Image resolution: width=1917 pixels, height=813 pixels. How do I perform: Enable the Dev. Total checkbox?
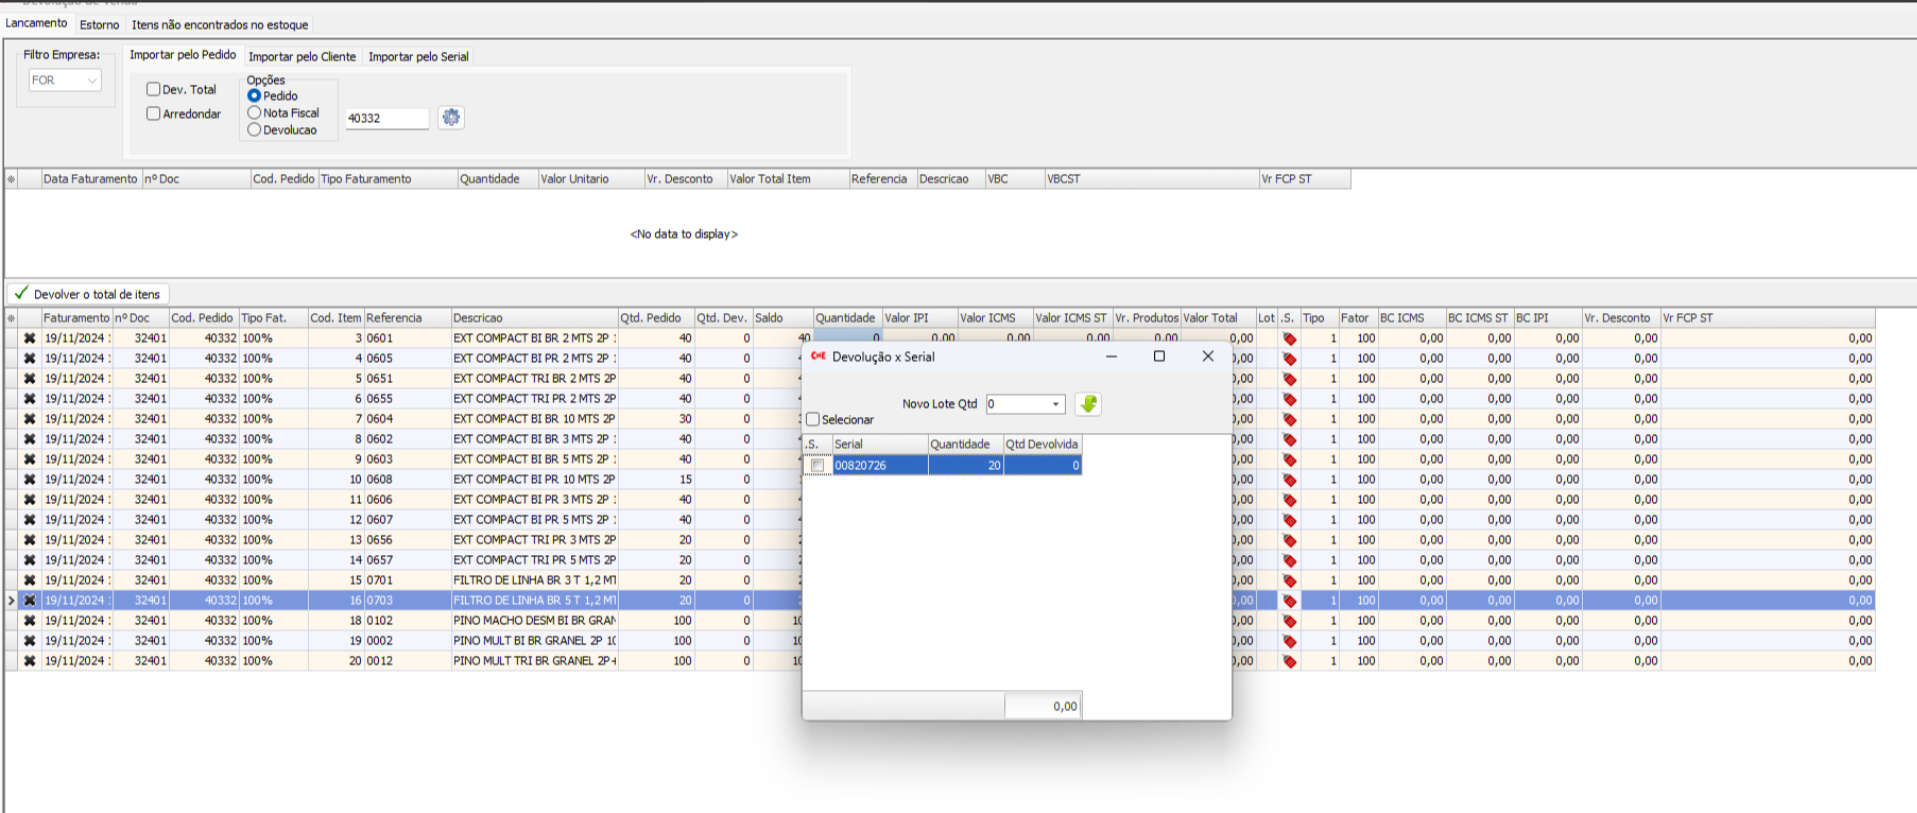[154, 89]
